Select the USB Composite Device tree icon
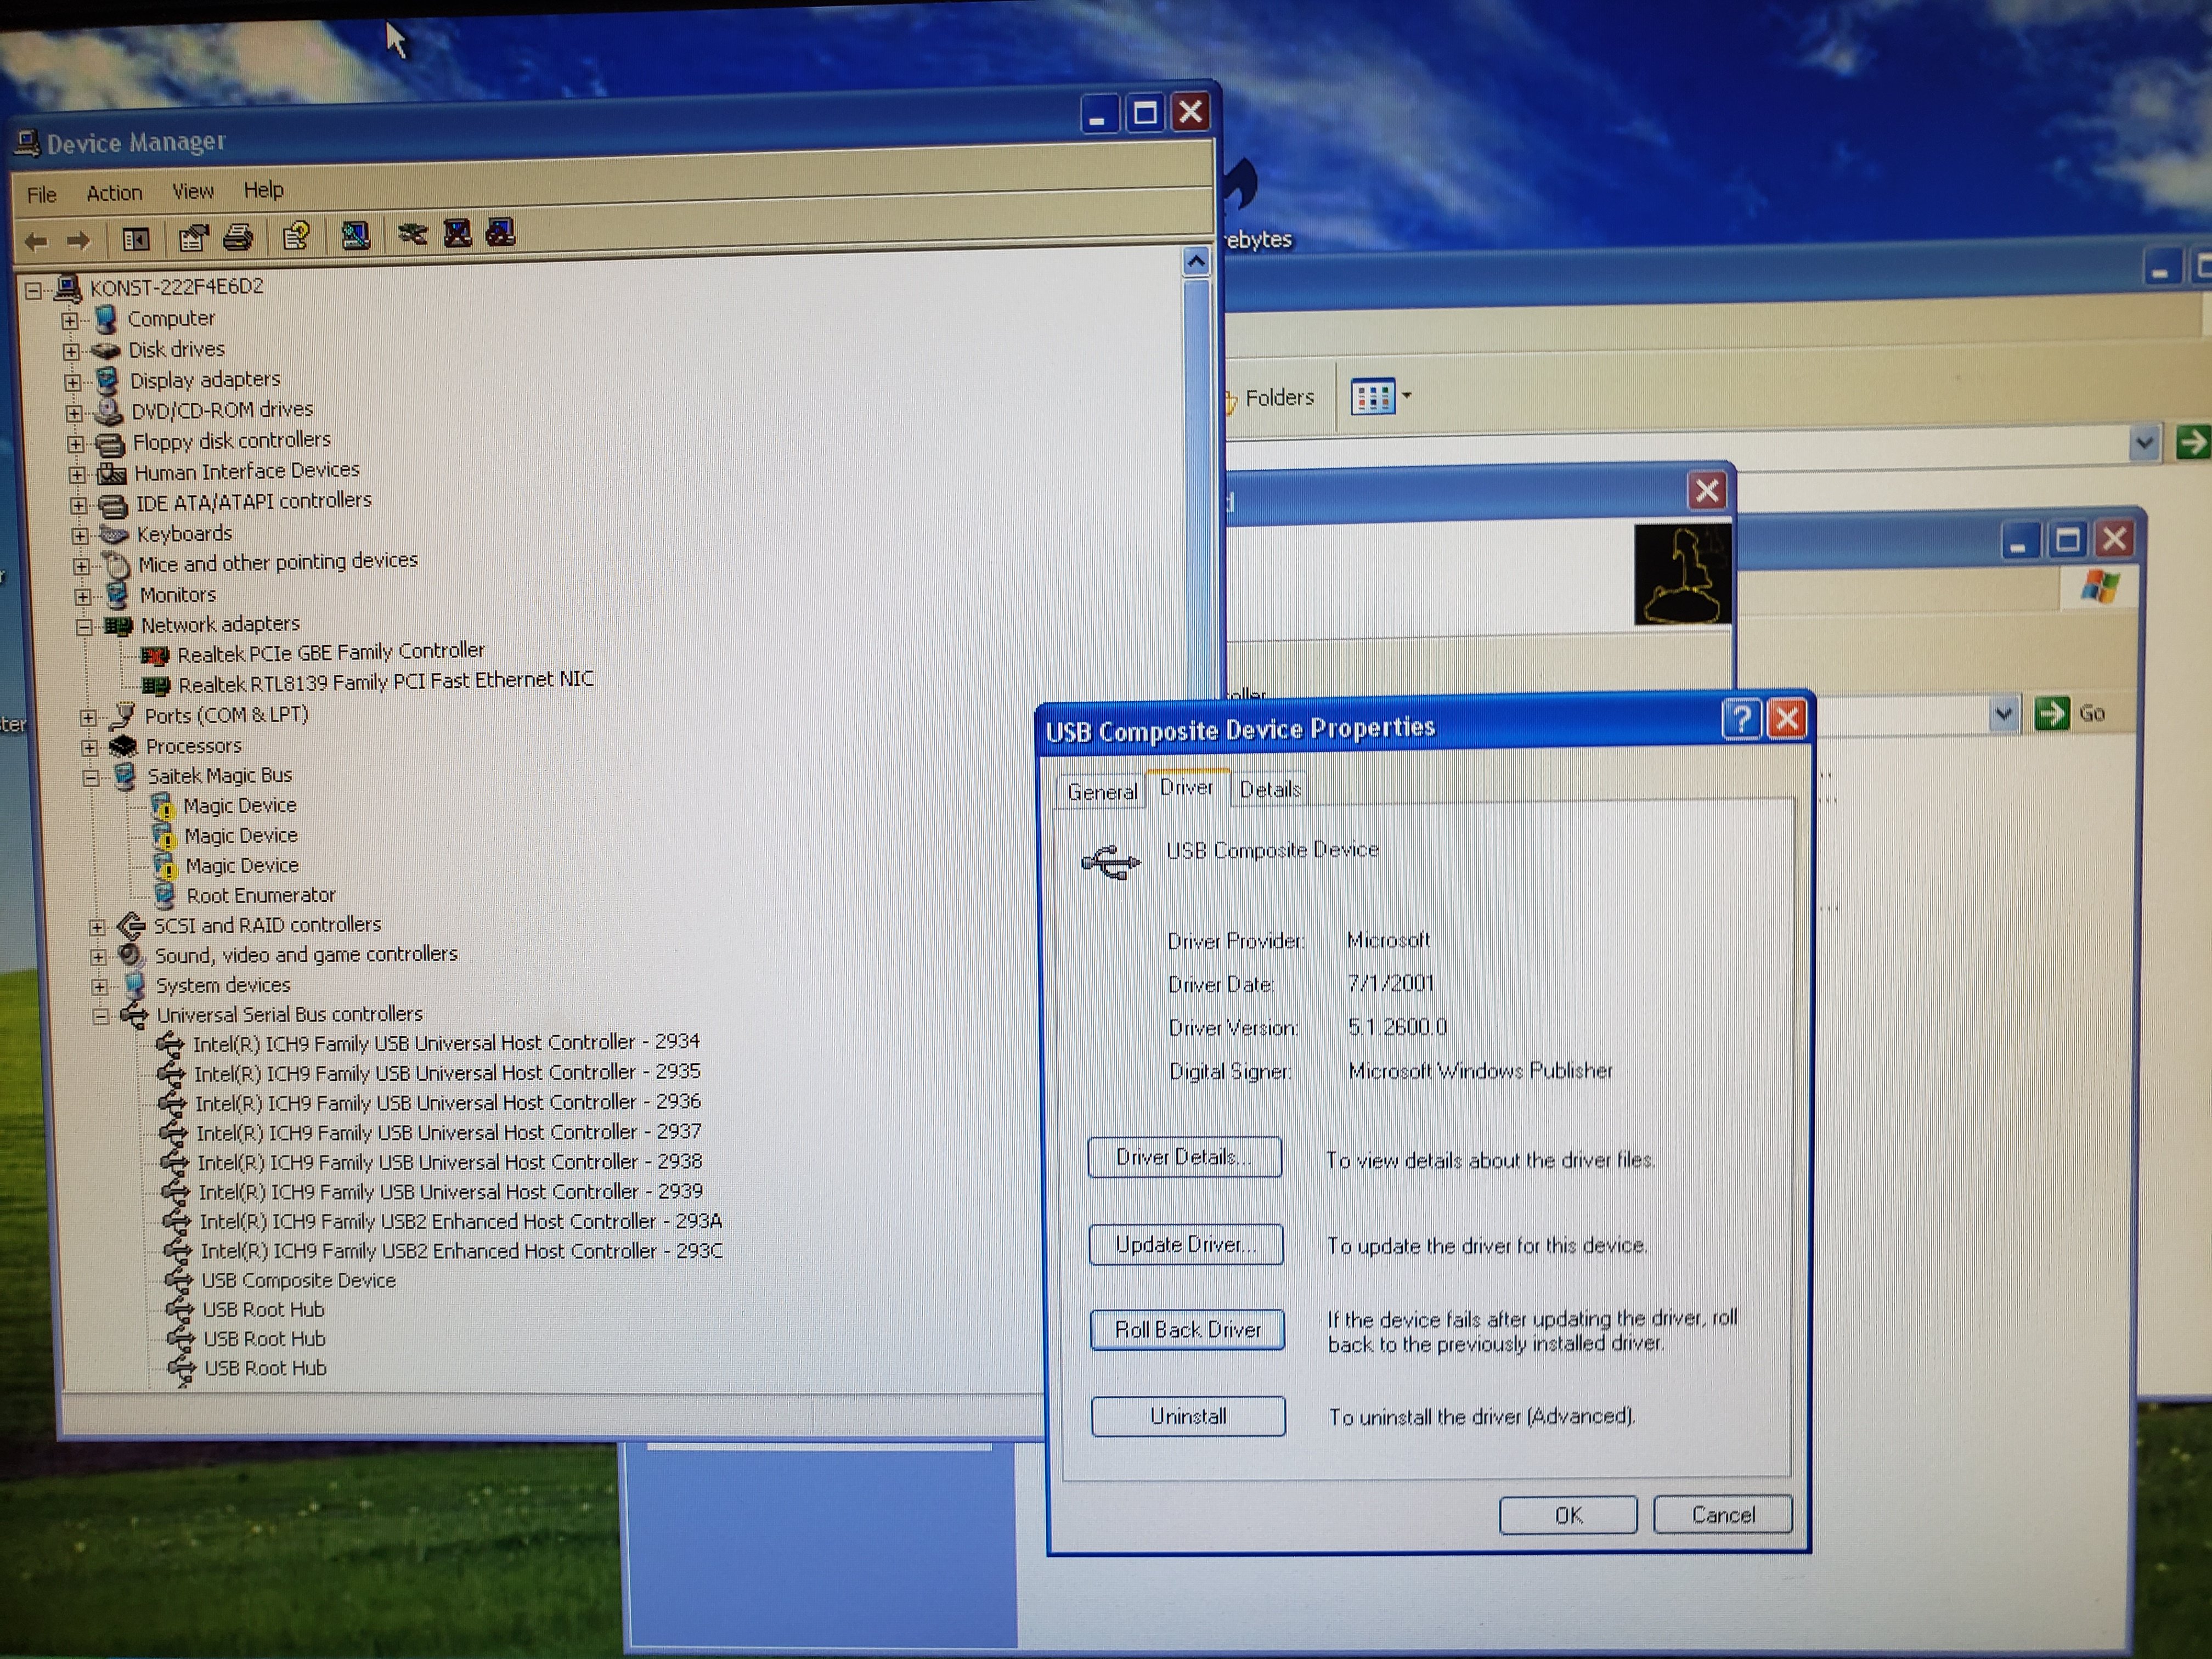The height and width of the screenshot is (1659, 2212). coord(178,1281)
